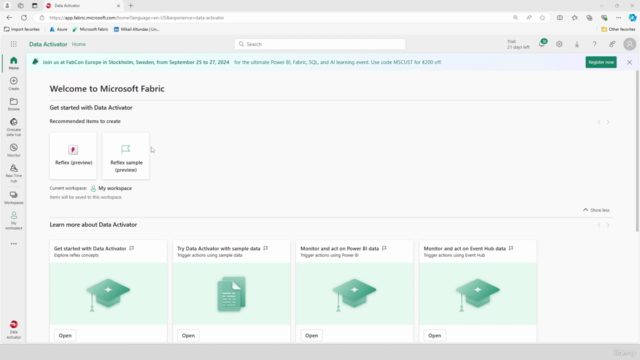Add this page to browser favorites
Viewport: 640px width, 360px height.
coord(542,18)
